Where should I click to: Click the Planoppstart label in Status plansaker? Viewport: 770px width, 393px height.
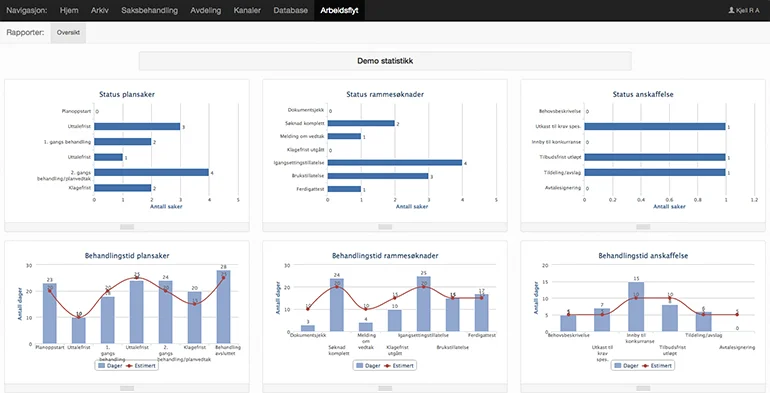76,112
